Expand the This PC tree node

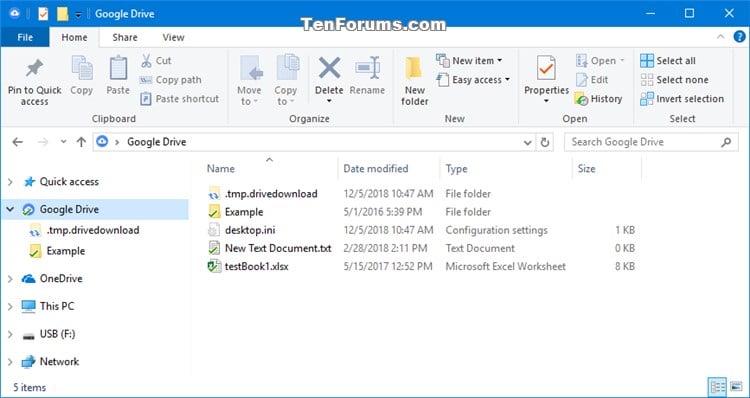(x=10, y=306)
